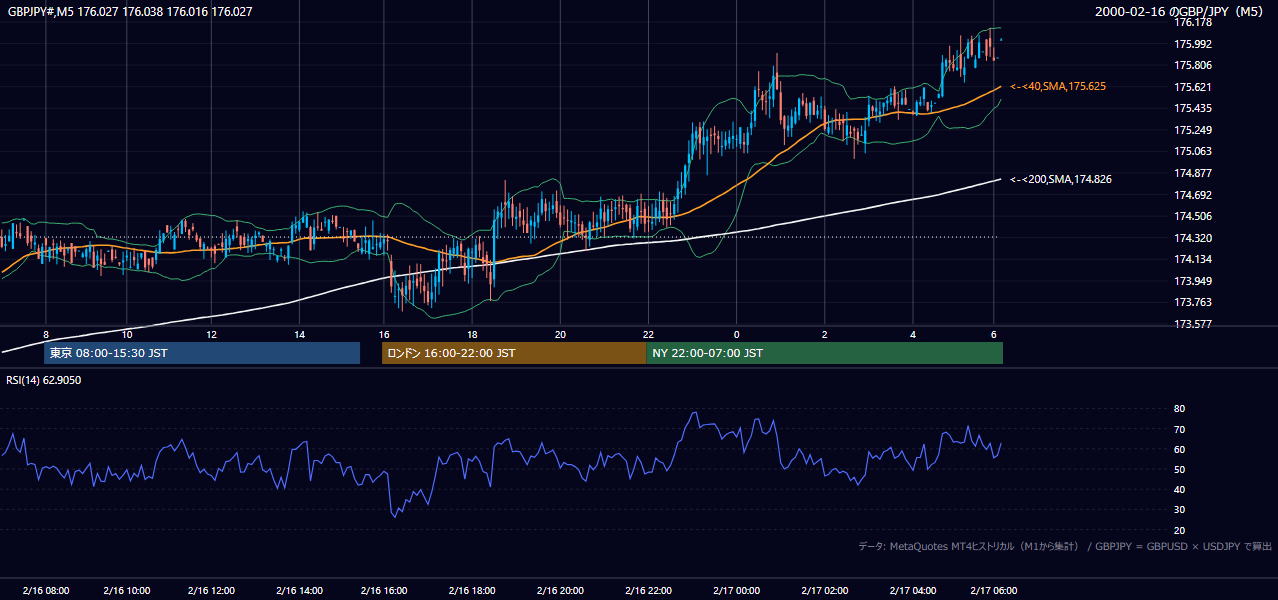This screenshot has width=1278, height=600.
Task: Click price level 175.992 on the axis
Action: (x=1193, y=44)
